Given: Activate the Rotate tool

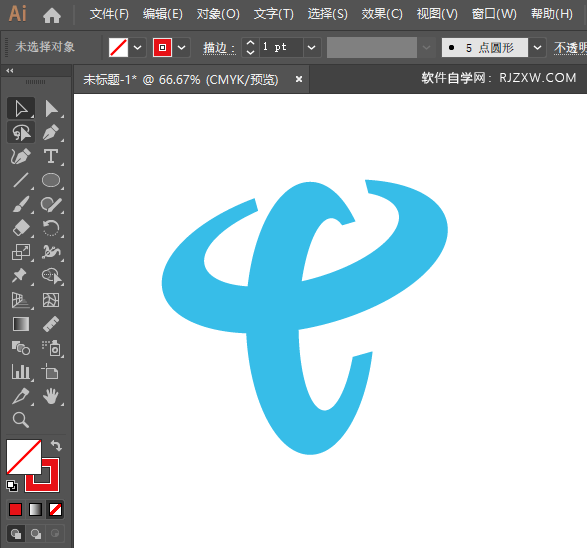Looking at the screenshot, I should click(51, 228).
